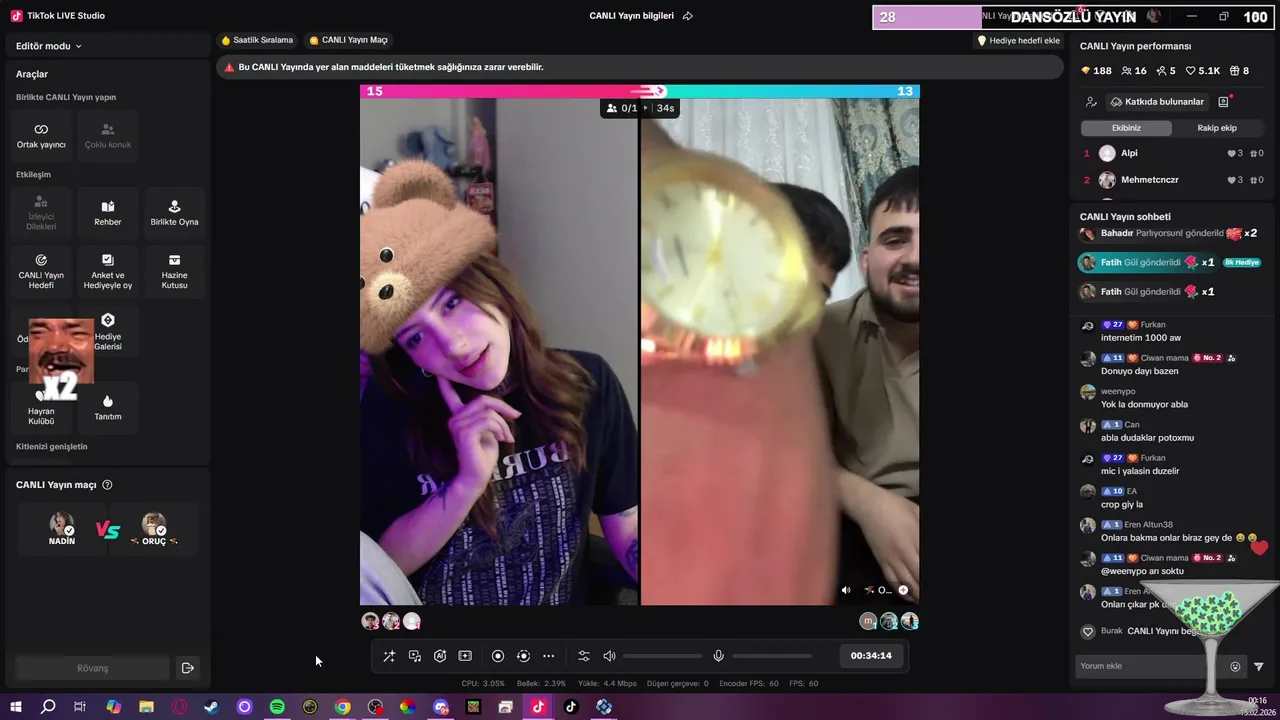Open the Rehber tool
1280x720 pixels.
click(x=108, y=213)
